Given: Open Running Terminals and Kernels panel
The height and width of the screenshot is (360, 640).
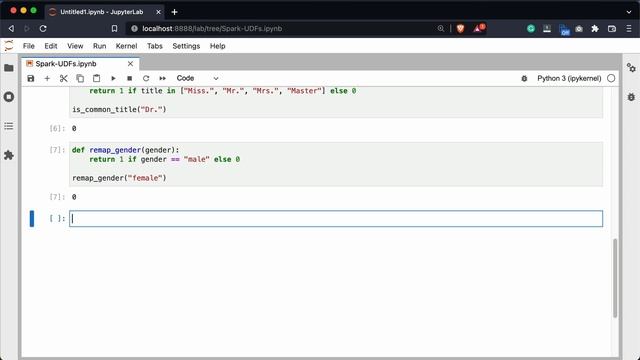Looking at the screenshot, I should click(x=9, y=97).
